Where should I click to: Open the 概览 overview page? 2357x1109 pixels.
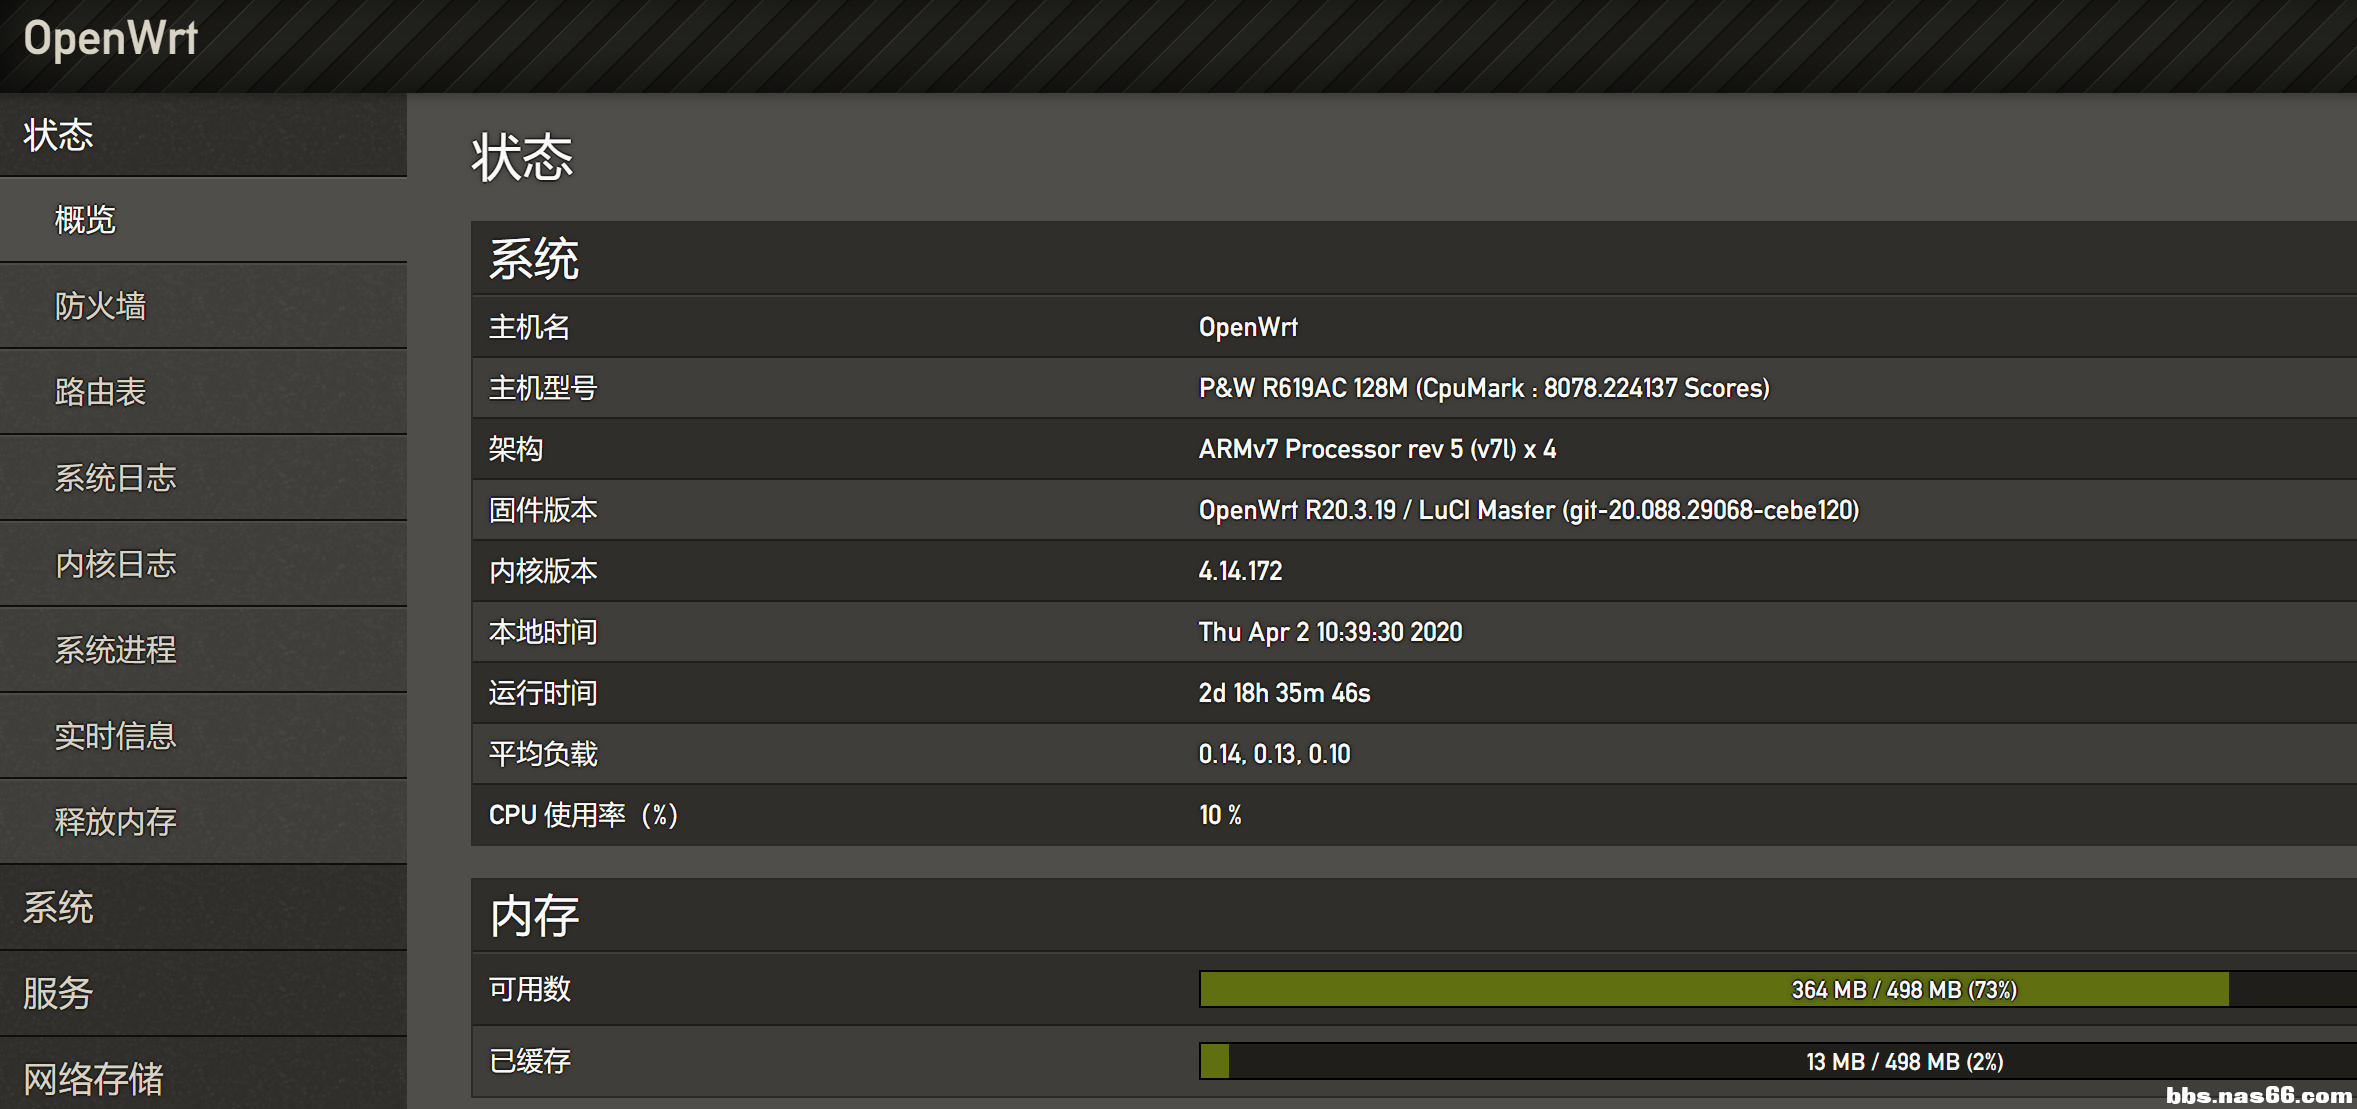tap(86, 220)
